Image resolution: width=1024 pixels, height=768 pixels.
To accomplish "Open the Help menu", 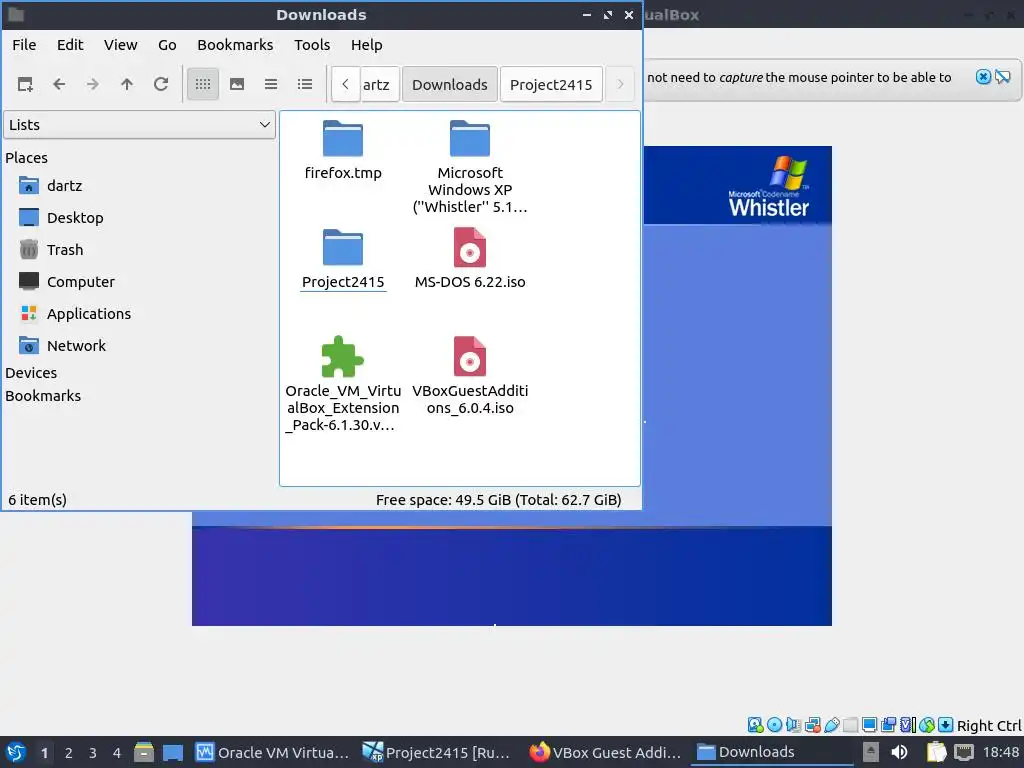I will [x=366, y=45].
